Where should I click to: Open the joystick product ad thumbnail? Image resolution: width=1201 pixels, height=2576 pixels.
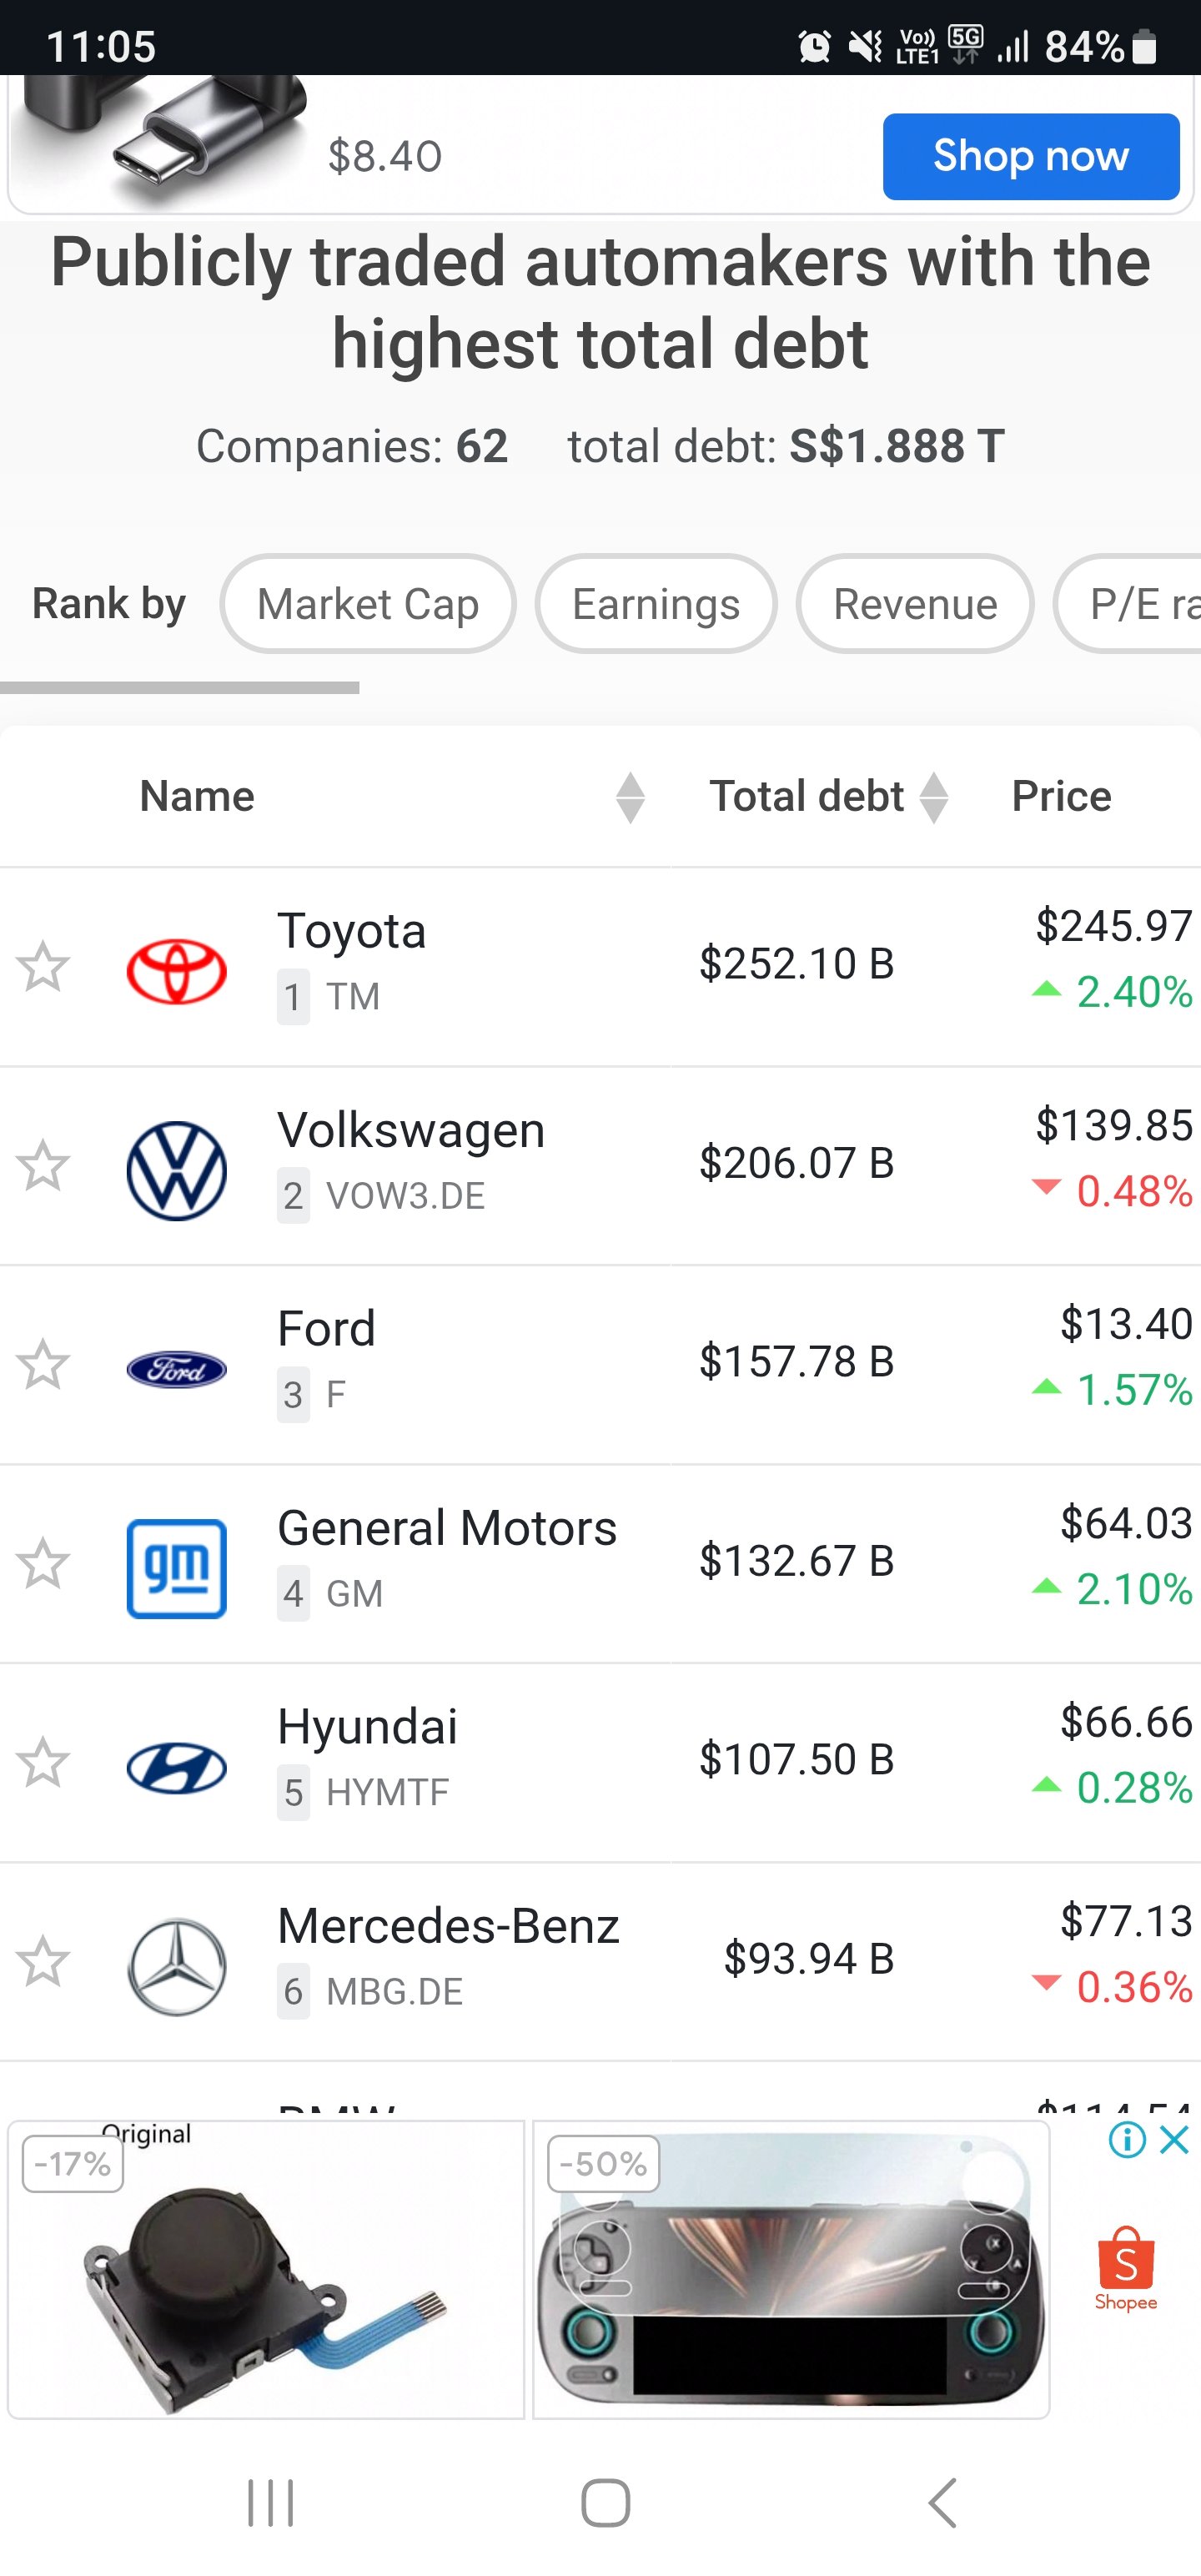266,2269
